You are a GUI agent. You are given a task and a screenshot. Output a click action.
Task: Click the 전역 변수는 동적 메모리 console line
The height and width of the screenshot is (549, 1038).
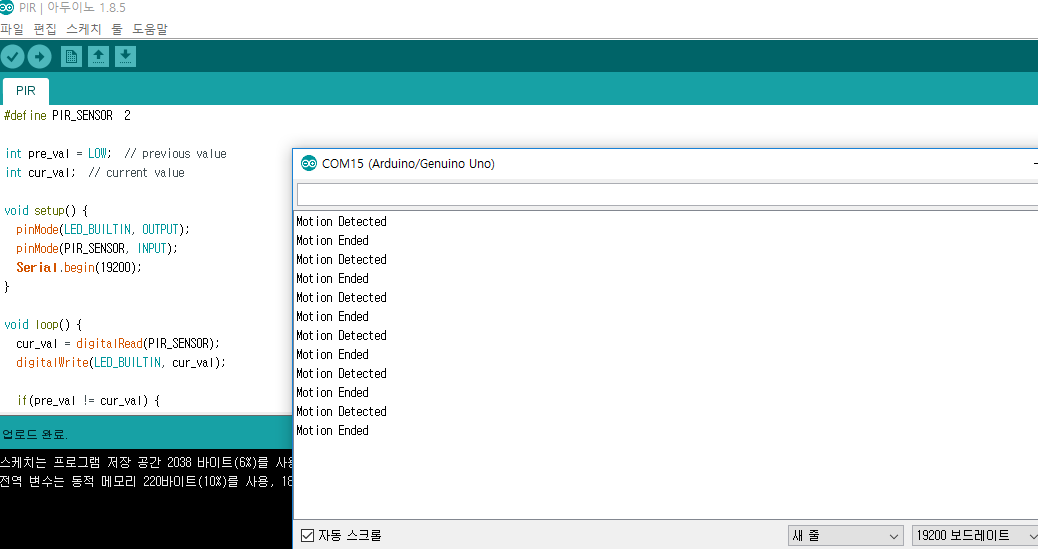pyautogui.click(x=146, y=481)
